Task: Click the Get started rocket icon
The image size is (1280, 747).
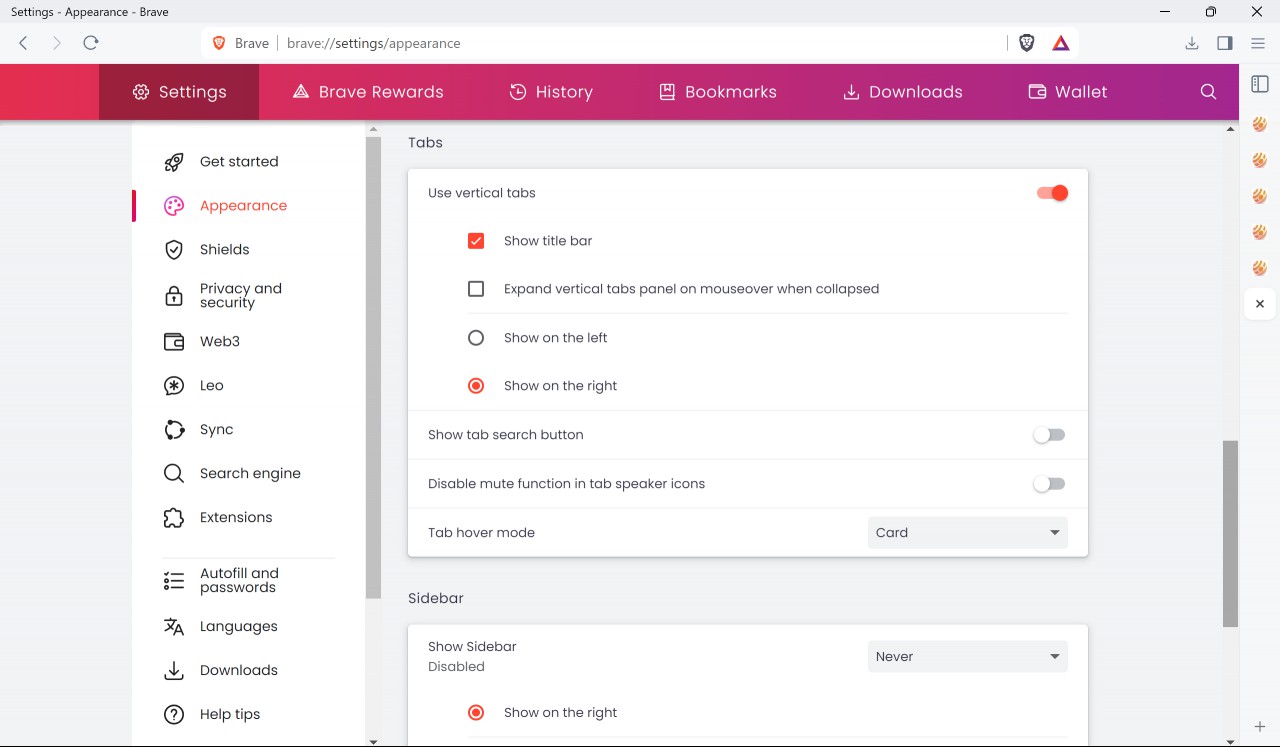Action: (x=174, y=162)
